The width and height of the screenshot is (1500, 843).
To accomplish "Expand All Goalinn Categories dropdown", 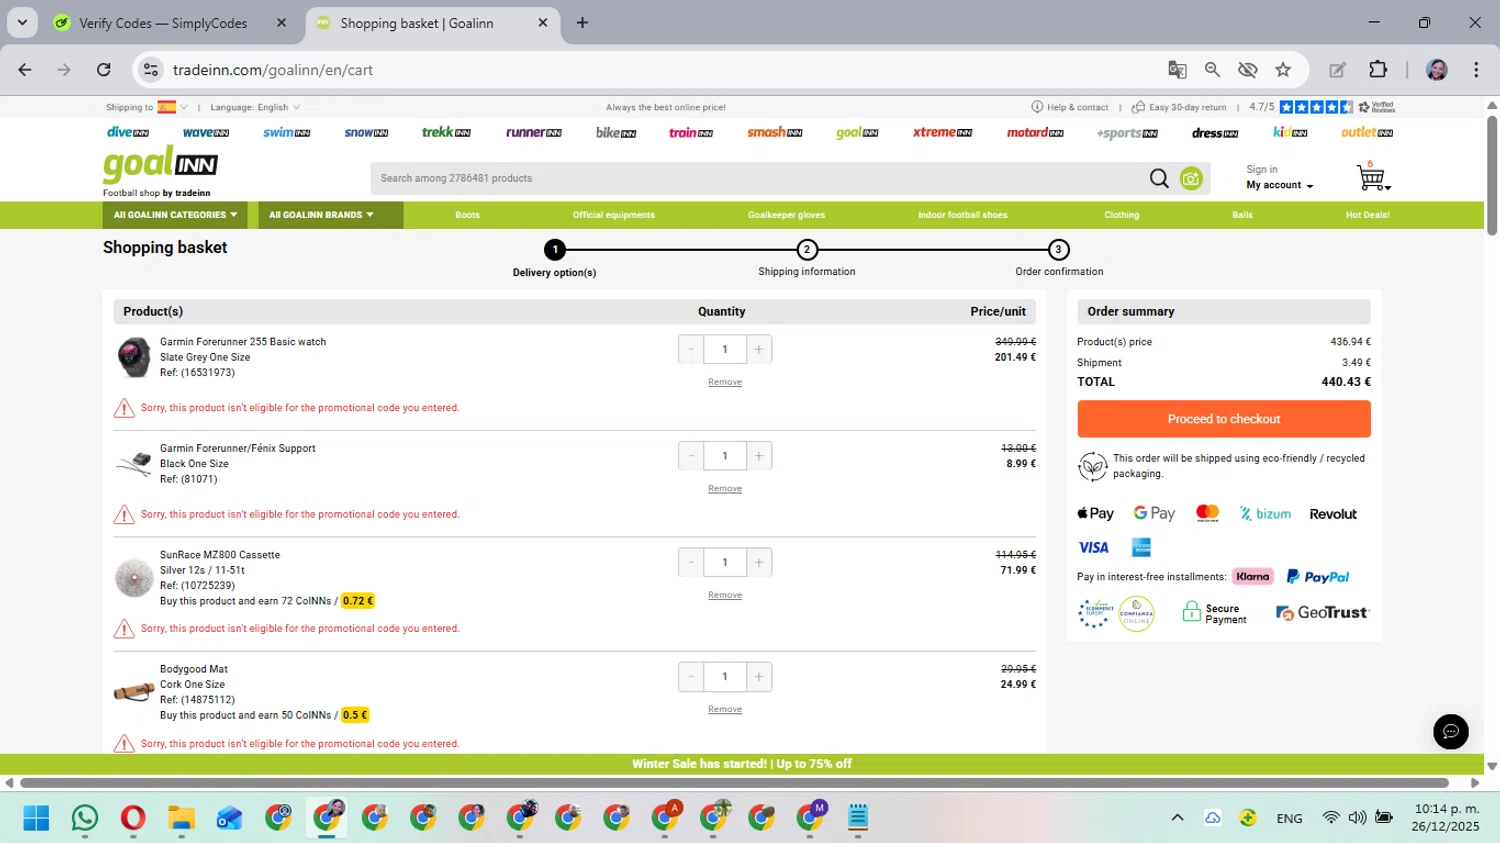I will point(175,215).
